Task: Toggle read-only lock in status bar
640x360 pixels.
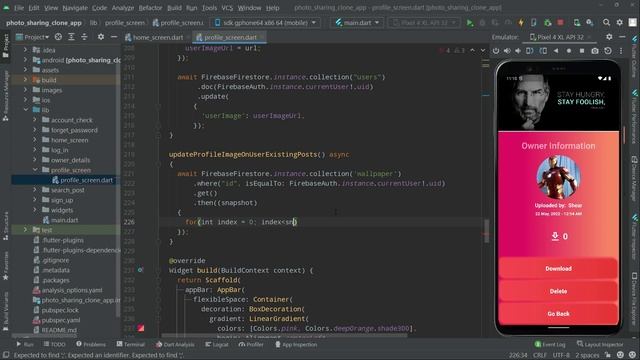Action: (608, 355)
